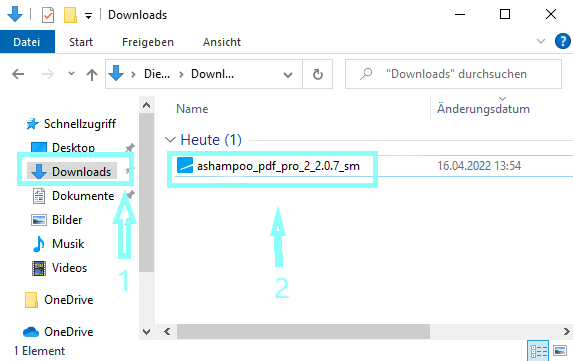This screenshot has height=361, width=573.
Task: Click the ashampoo installer file icon
Action: (x=185, y=165)
